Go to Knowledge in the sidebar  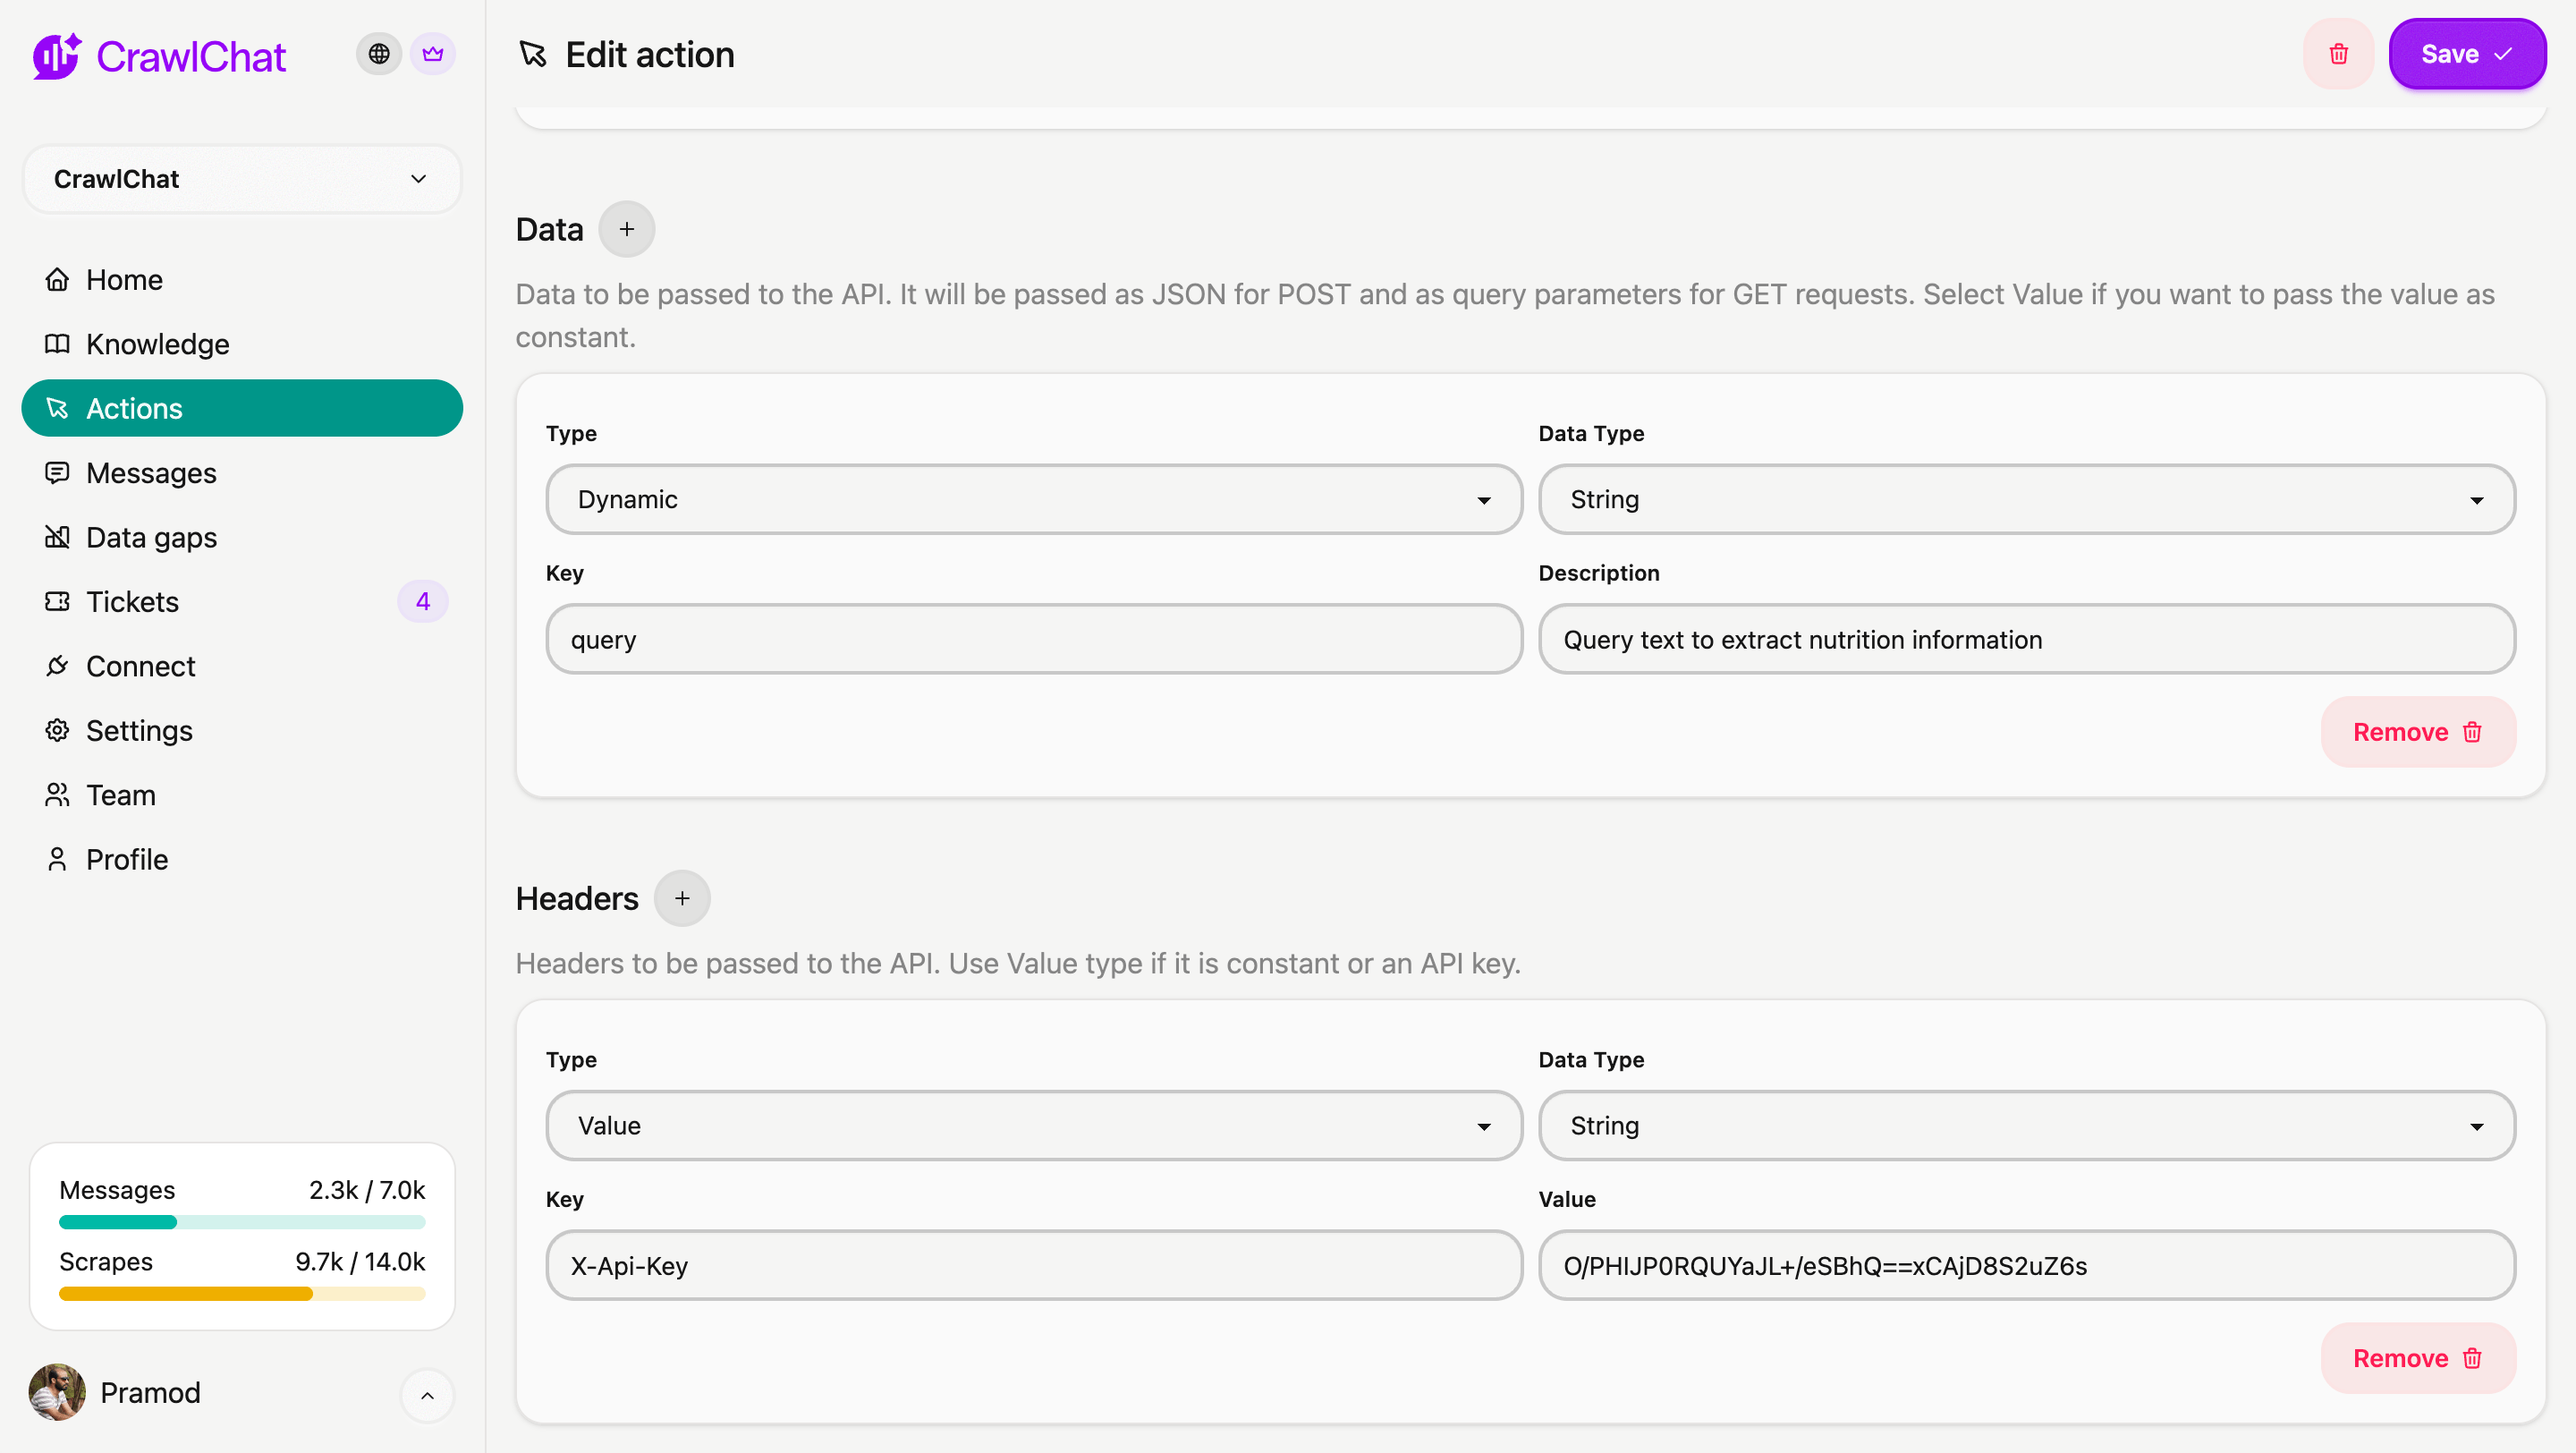click(157, 344)
